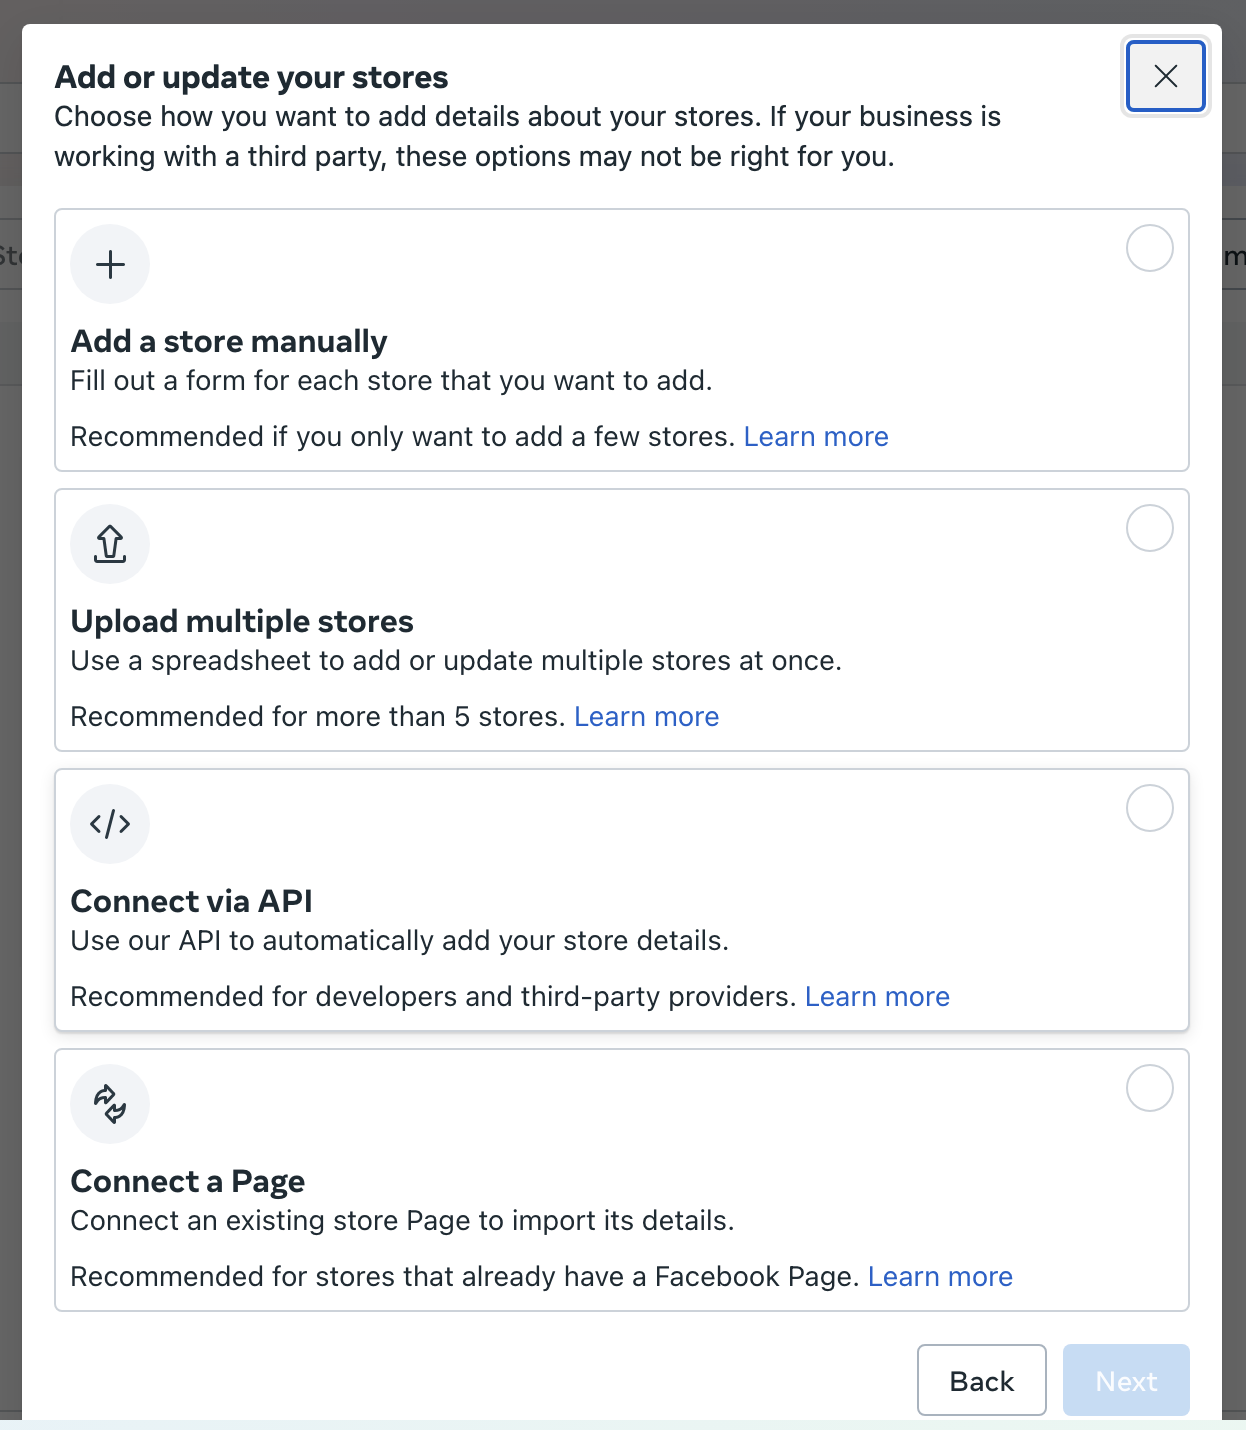Select the Add a store manually radio button

(x=1150, y=248)
